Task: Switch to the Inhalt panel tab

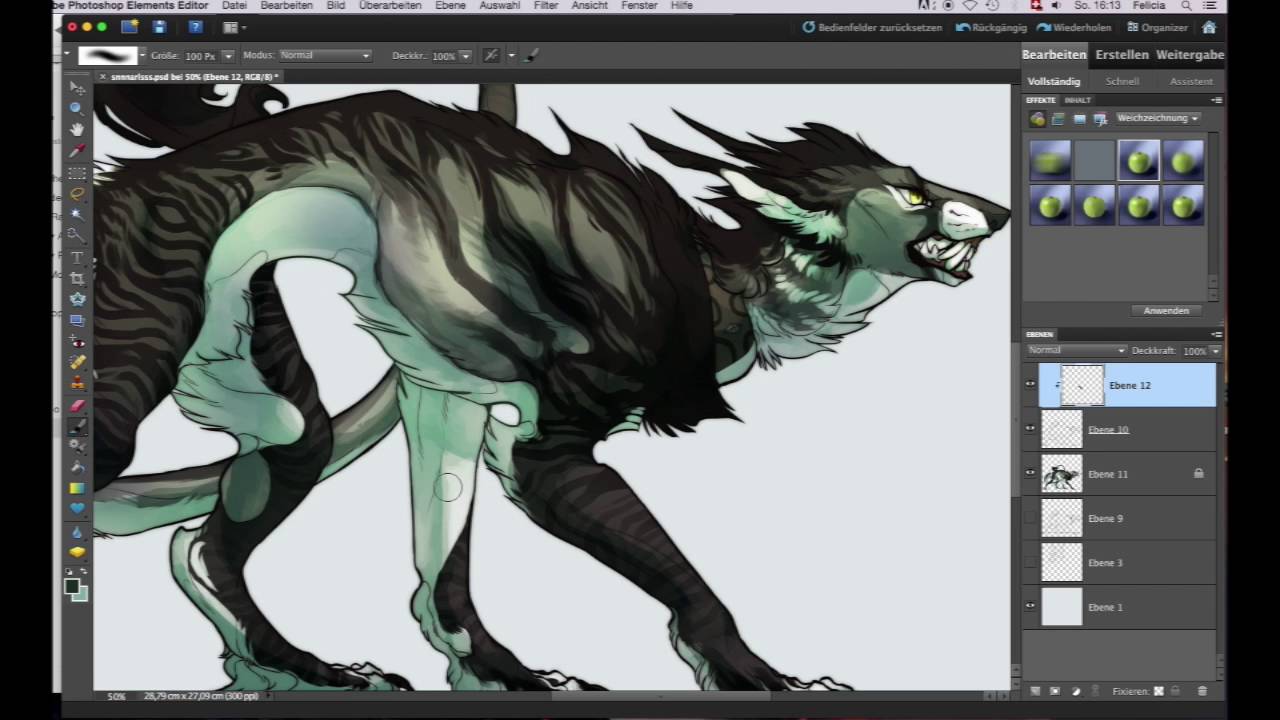Action: click(x=1077, y=100)
